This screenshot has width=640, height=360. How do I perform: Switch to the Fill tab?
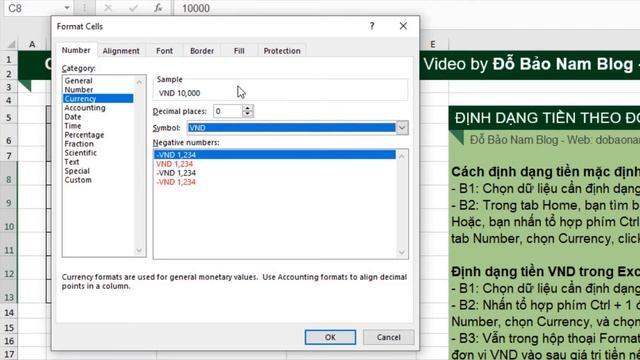point(239,51)
